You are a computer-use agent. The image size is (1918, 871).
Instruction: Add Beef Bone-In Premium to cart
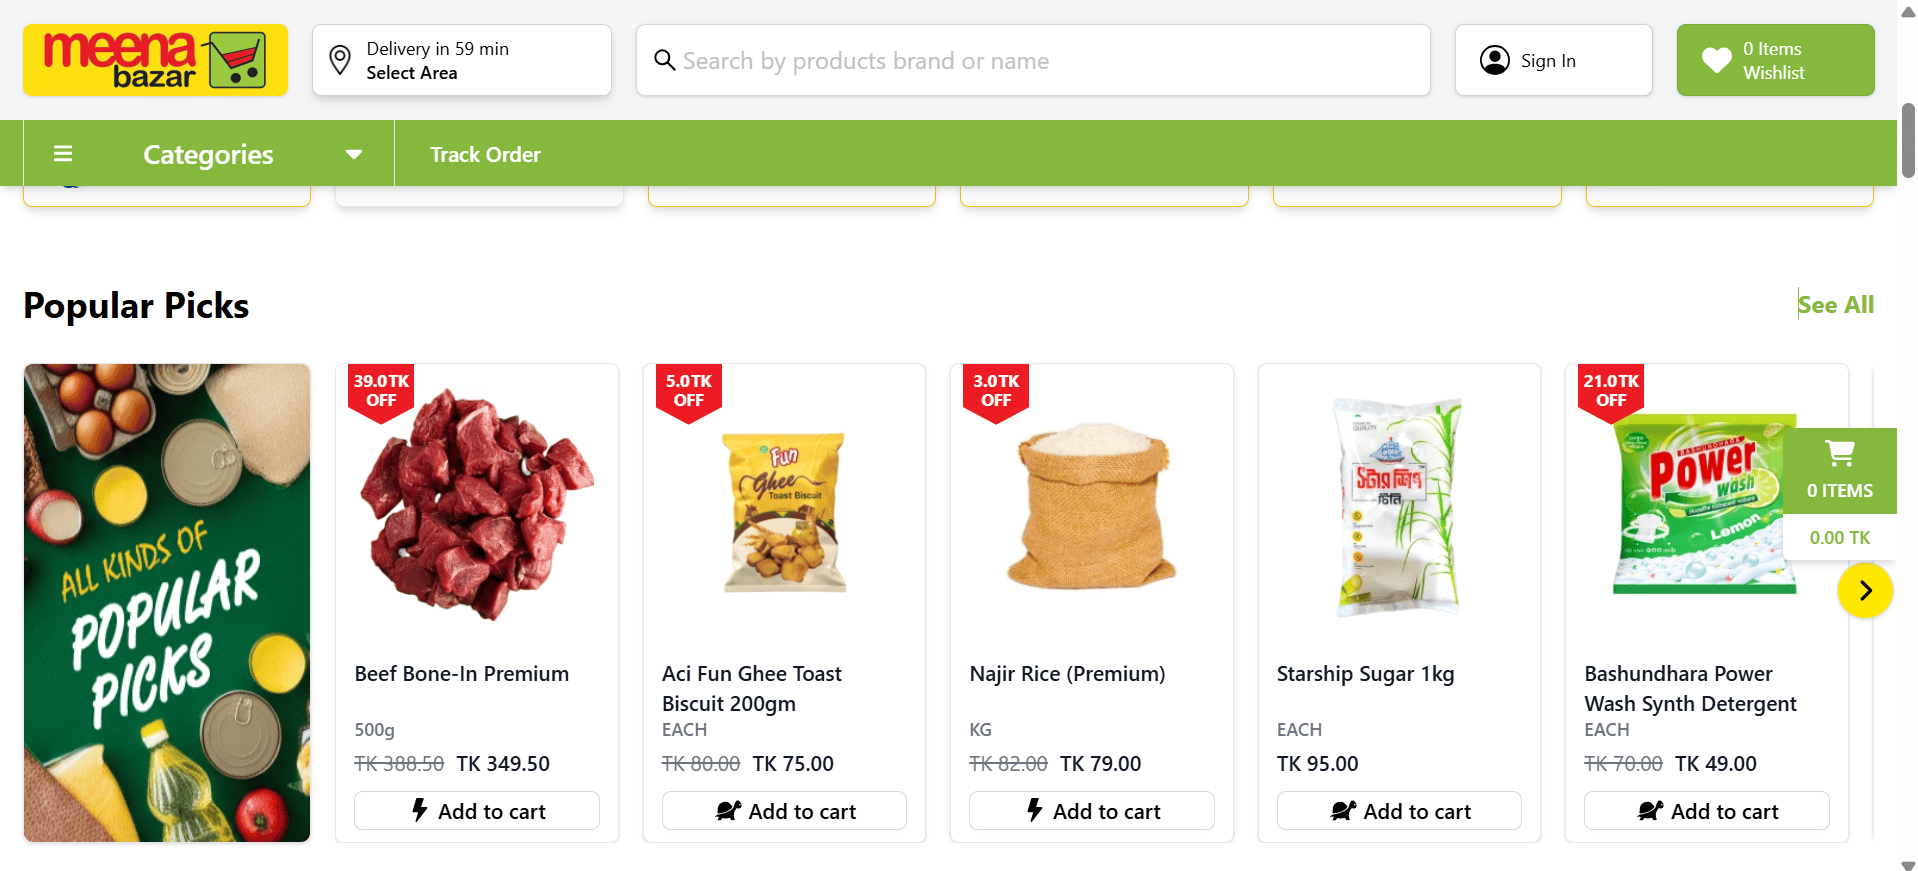pyautogui.click(x=477, y=811)
